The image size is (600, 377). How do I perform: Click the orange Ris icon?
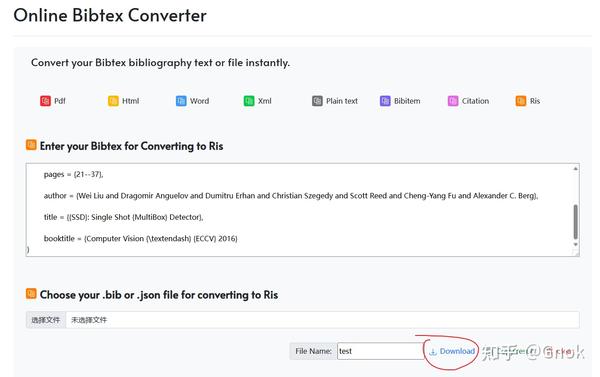521,101
